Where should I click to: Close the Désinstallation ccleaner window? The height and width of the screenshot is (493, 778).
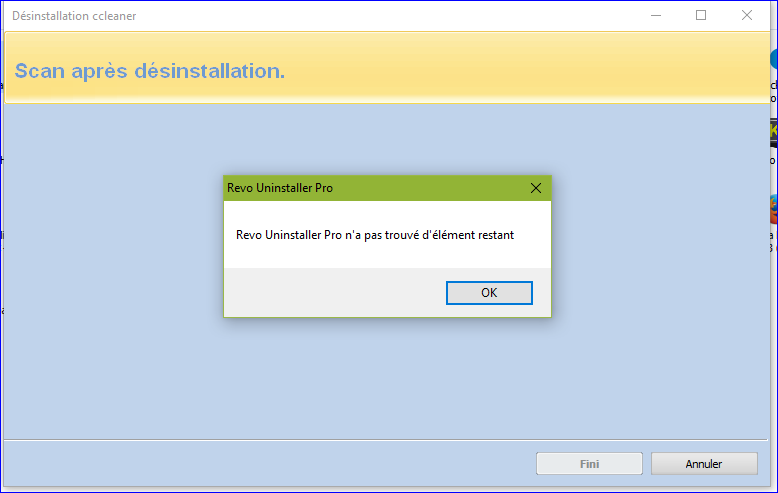[747, 15]
